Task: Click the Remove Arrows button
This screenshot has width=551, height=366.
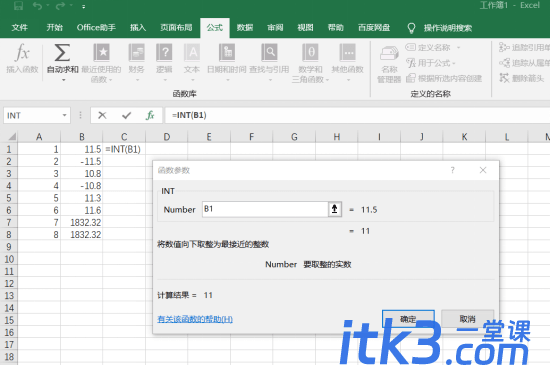Action: tap(522, 78)
